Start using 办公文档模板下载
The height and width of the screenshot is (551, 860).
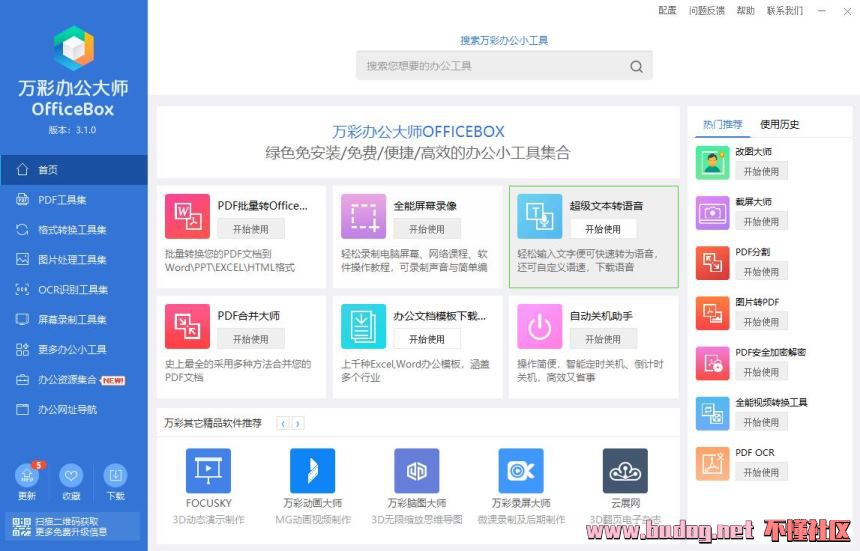coord(427,339)
